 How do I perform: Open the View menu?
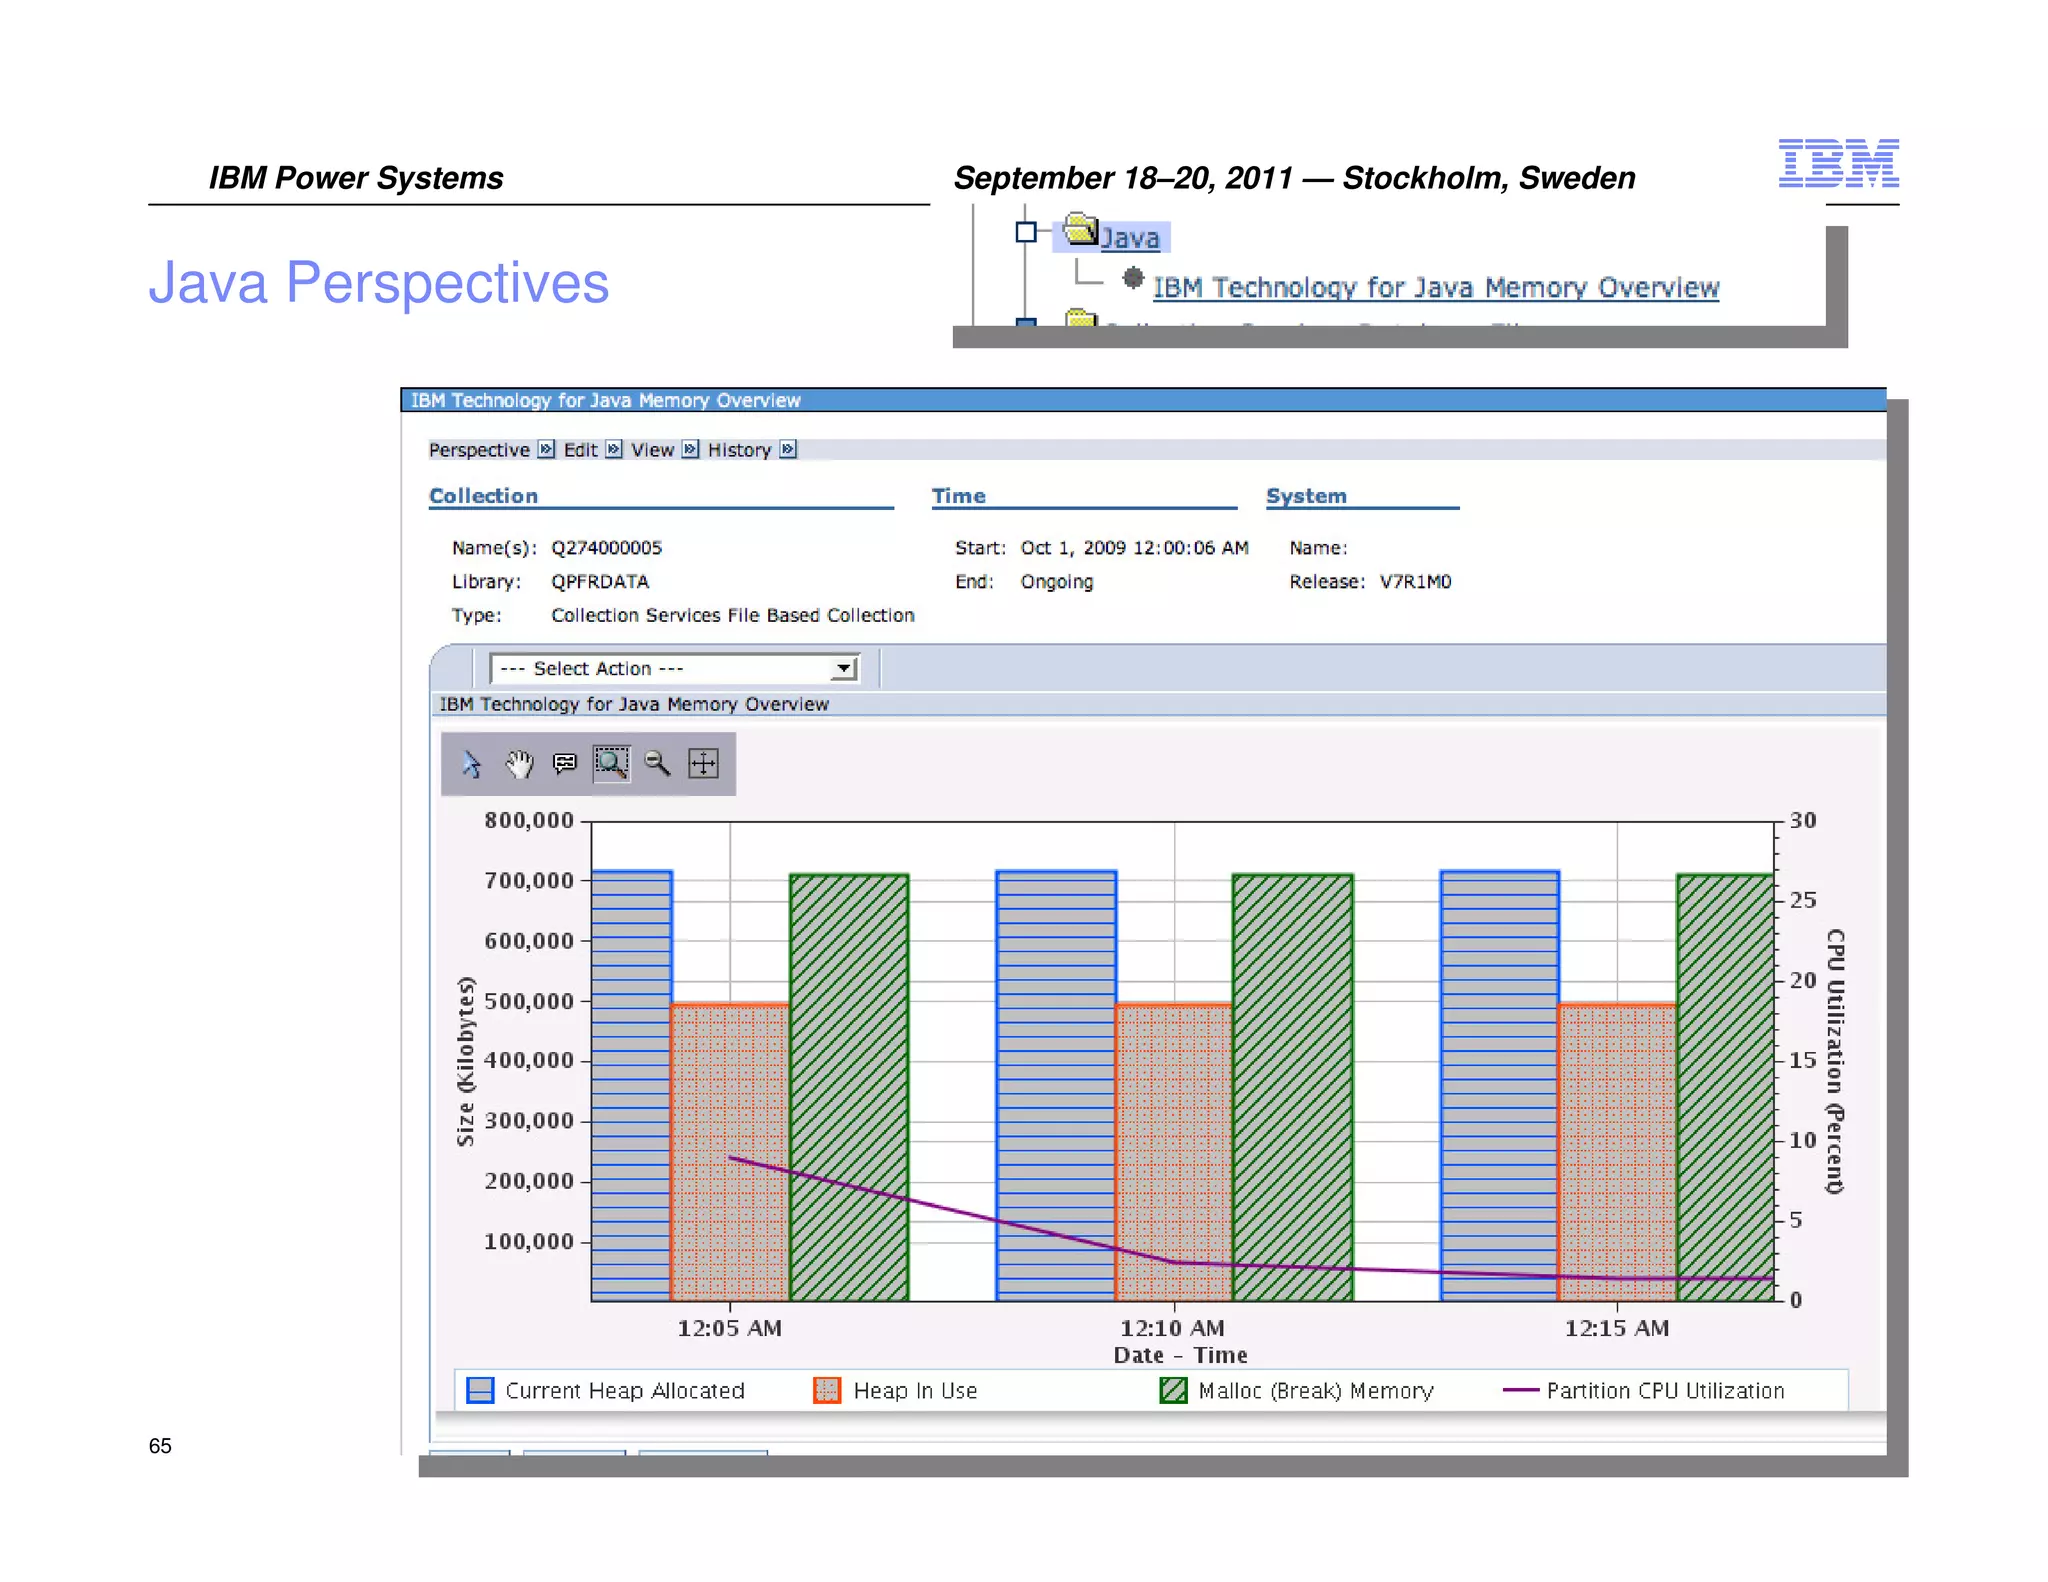652,450
